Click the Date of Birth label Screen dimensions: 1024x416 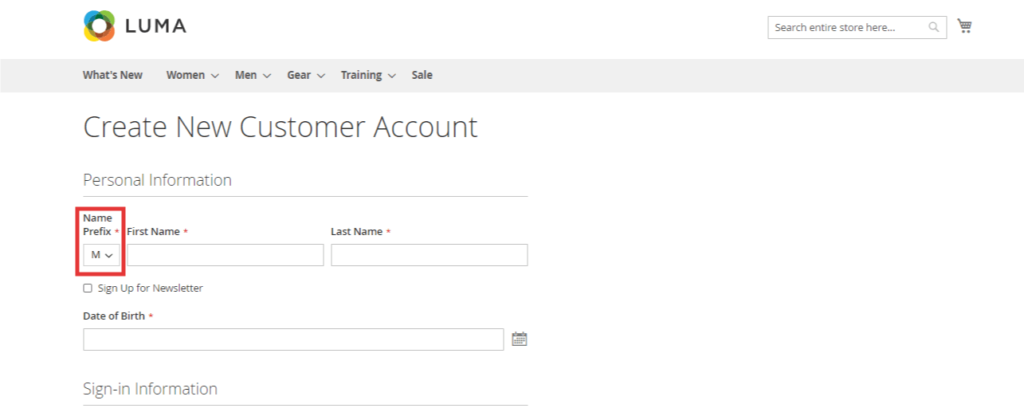click(x=114, y=316)
